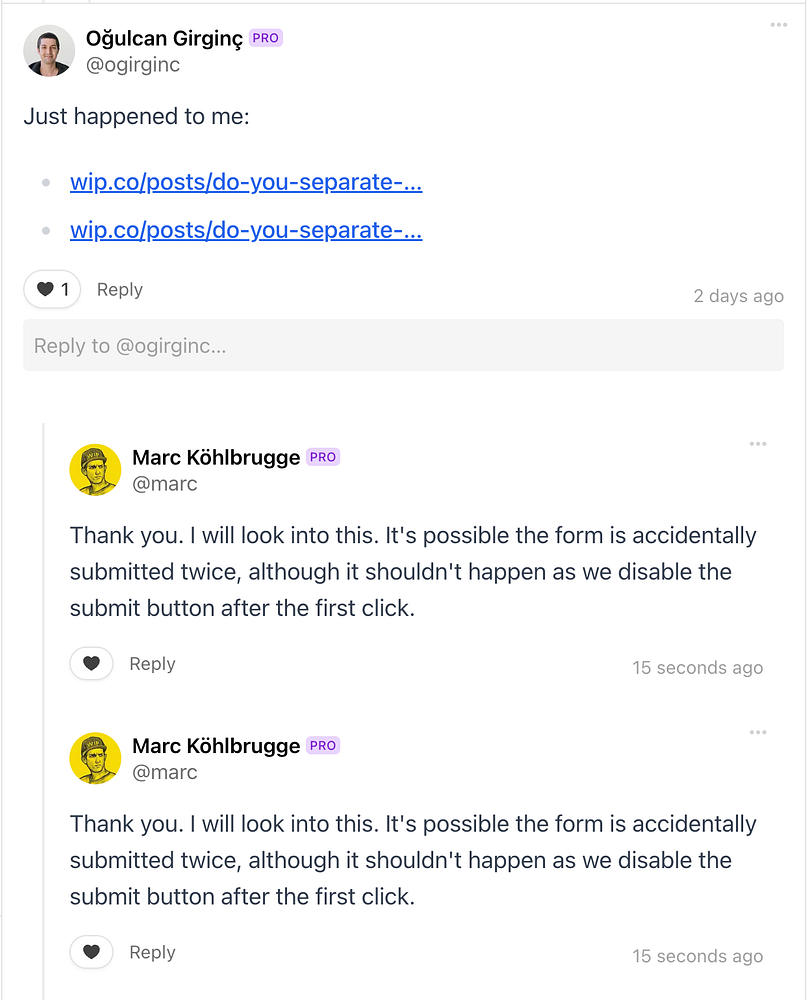
Task: Open more options on Marc's first reply
Action: coord(758,444)
